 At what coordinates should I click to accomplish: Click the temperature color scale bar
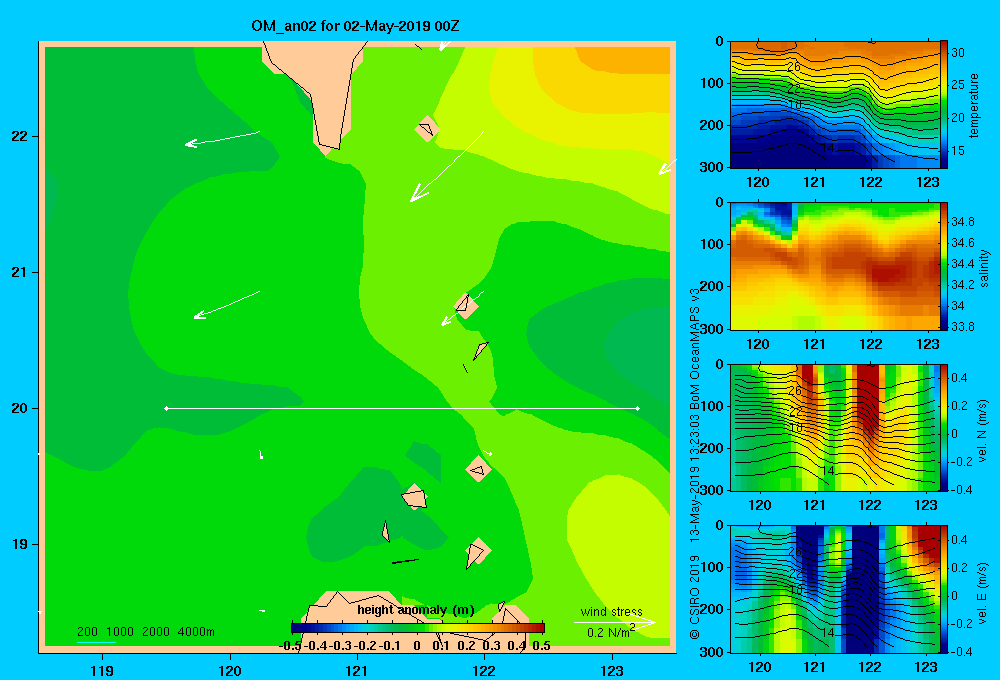coord(943,104)
